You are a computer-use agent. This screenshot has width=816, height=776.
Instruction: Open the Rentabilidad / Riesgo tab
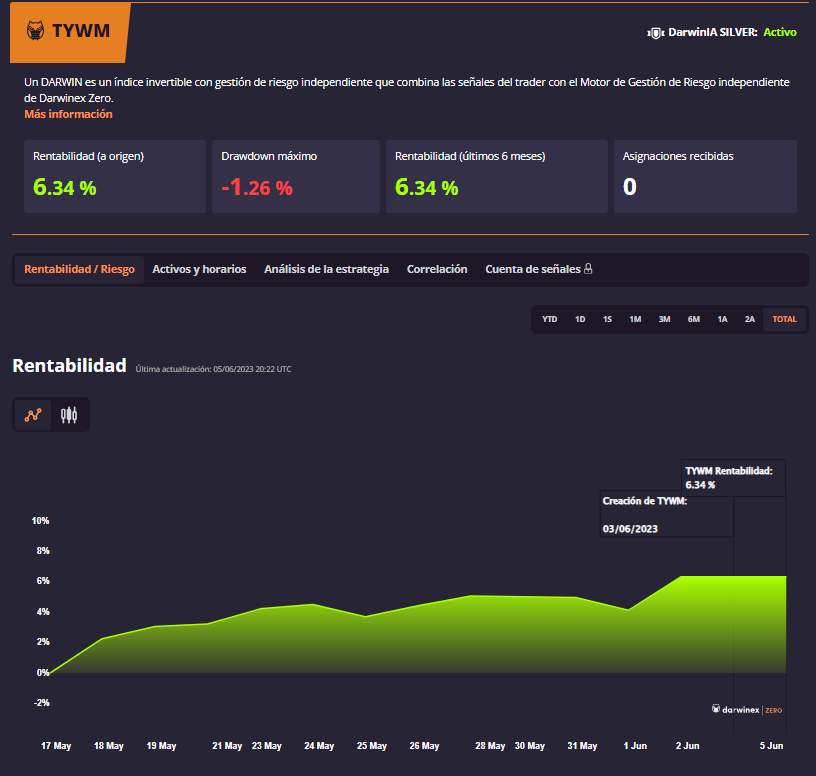click(79, 269)
